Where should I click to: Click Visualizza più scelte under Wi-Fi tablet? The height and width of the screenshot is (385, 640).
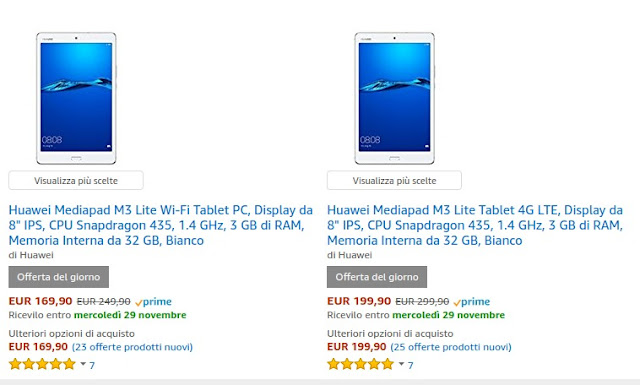pos(76,180)
